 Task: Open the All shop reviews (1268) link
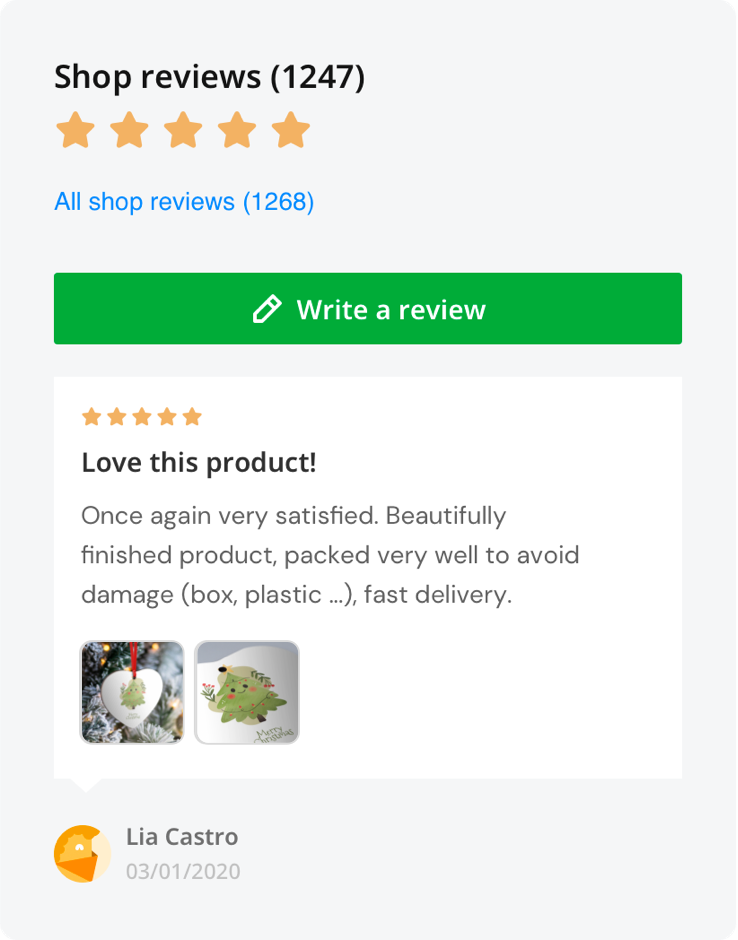point(184,202)
